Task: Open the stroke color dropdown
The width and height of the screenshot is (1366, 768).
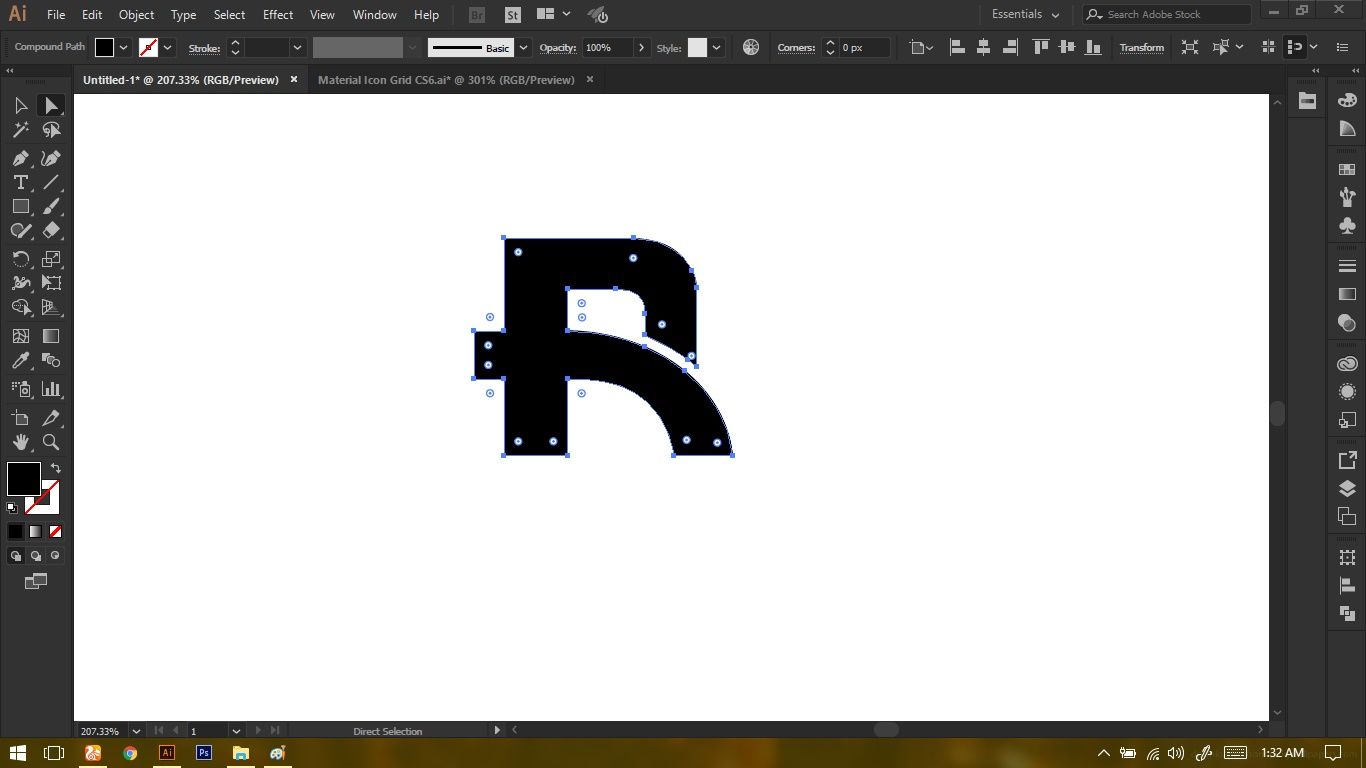Action: tap(167, 48)
